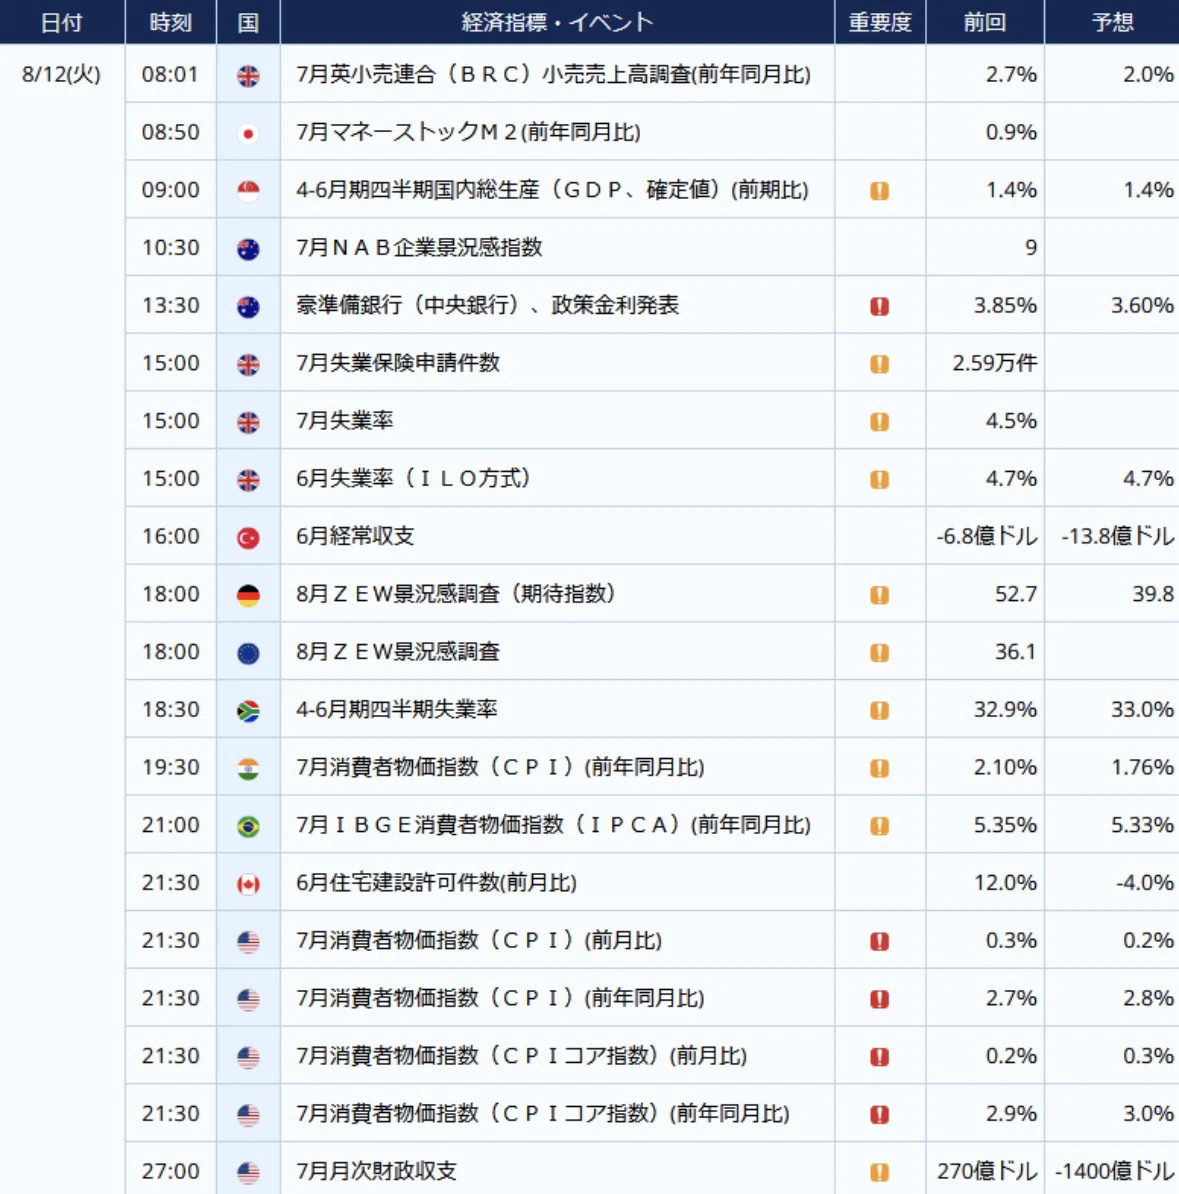The width and height of the screenshot is (1179, 1194).
Task: Click Germany flag in 18:00 ZEW expectations row
Action: [x=248, y=595]
